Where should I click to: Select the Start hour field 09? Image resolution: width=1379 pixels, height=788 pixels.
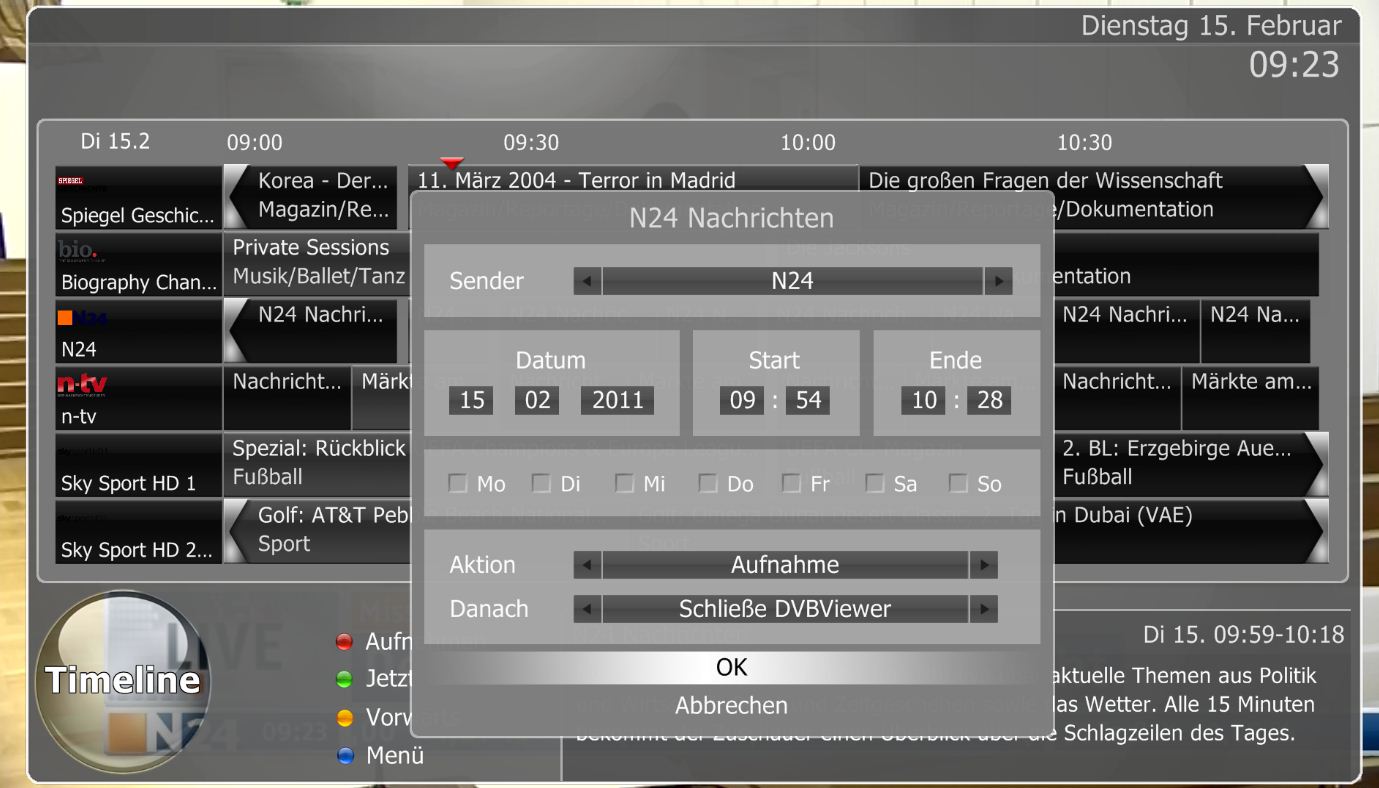tap(742, 401)
